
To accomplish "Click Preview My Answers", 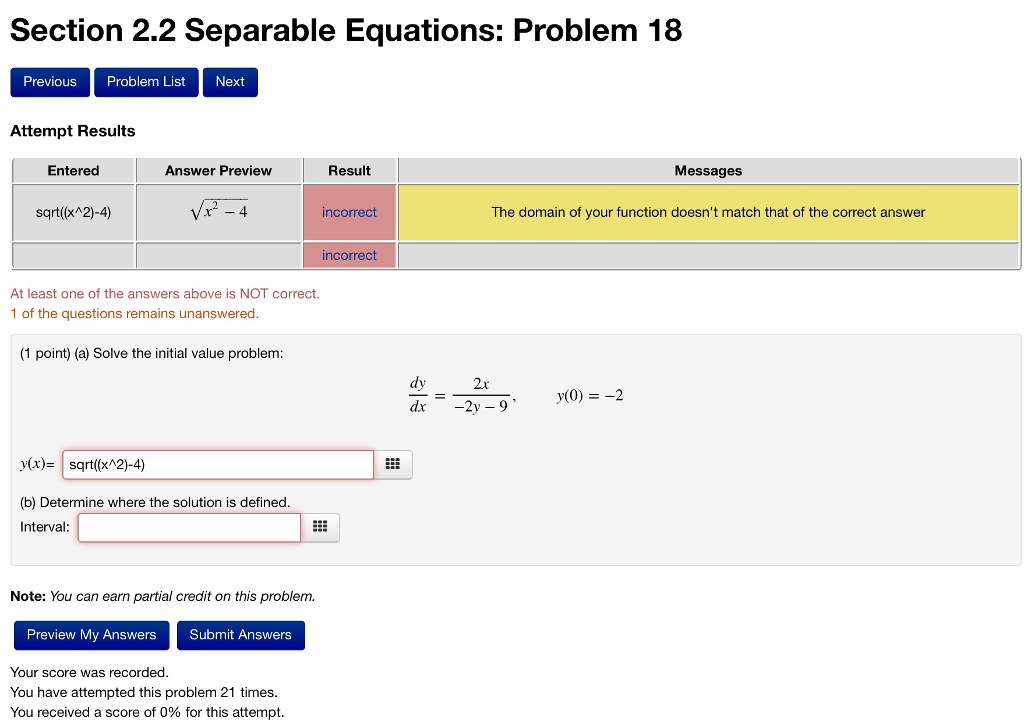I will click(91, 635).
